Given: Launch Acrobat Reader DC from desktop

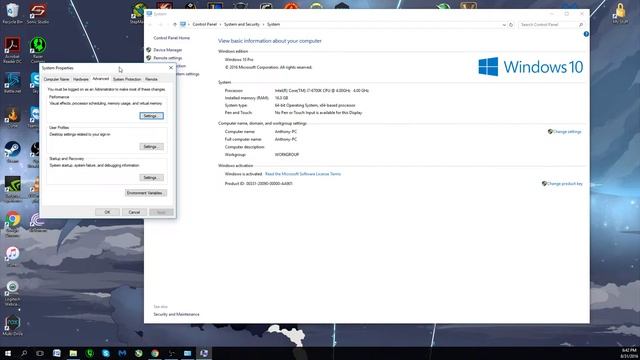Looking at the screenshot, I should coord(12,50).
